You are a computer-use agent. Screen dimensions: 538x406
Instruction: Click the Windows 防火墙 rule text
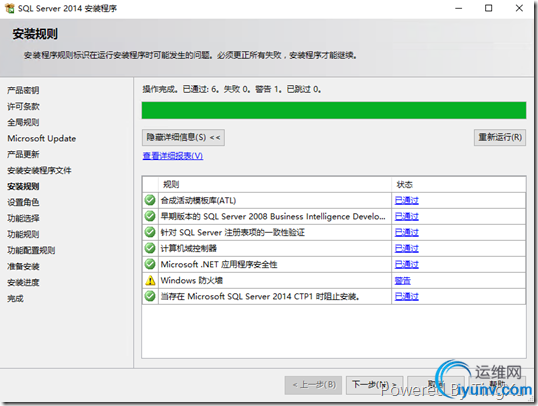[192, 280]
